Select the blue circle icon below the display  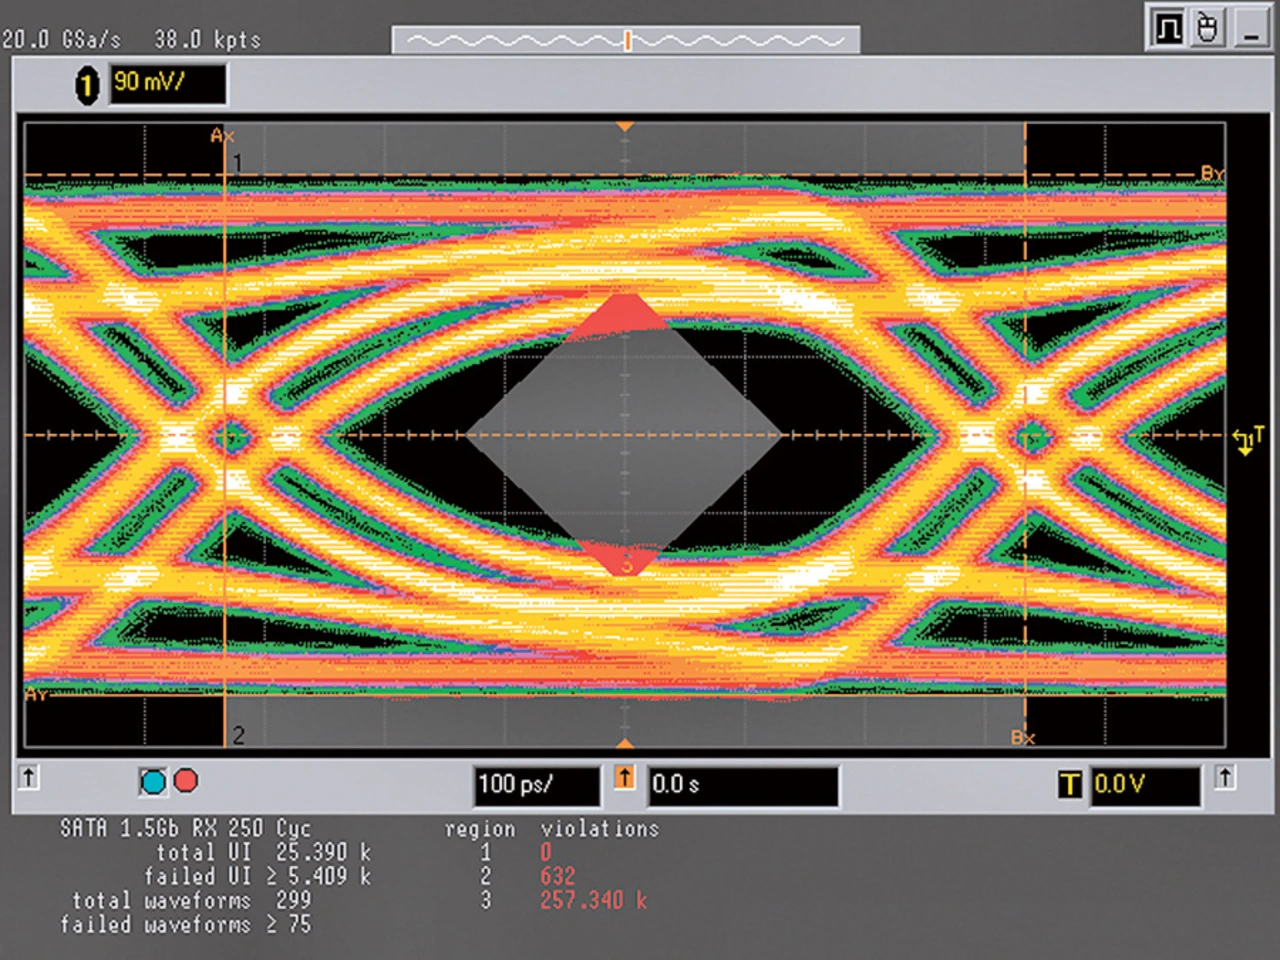click(x=153, y=782)
